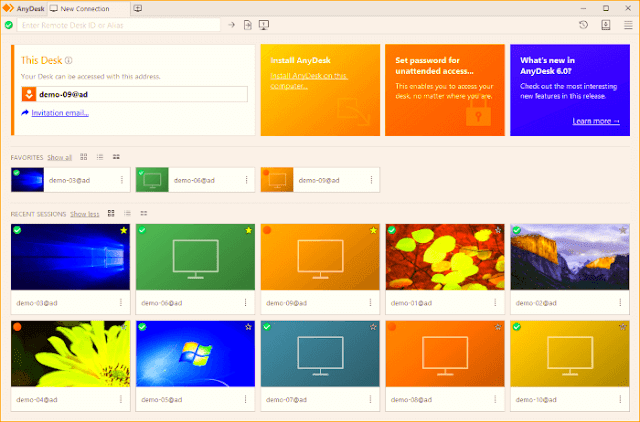This screenshot has width=640, height=422.
Task: Open three-dot menu of demo-02@ad recent session
Action: pyautogui.click(x=620, y=302)
